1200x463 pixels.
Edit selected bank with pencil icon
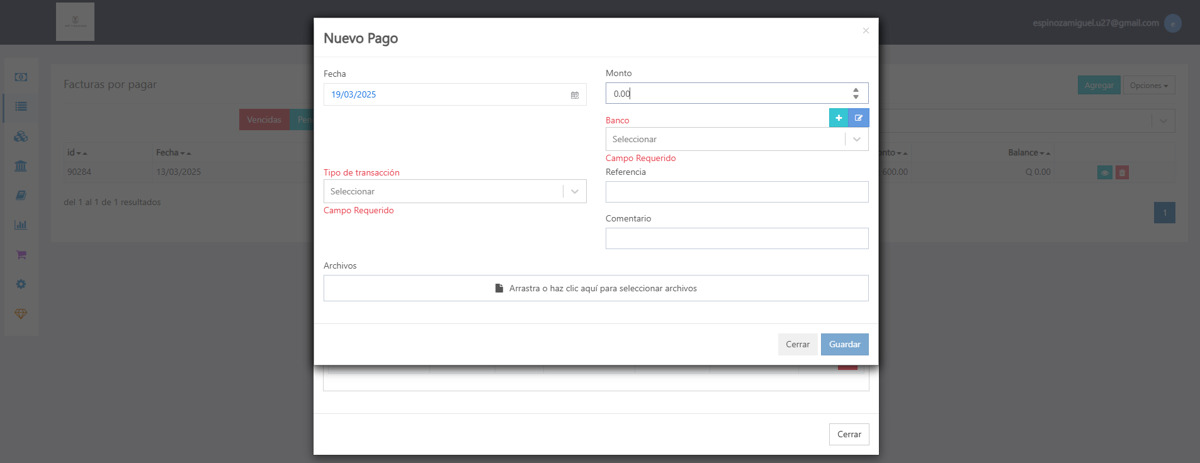point(858,118)
